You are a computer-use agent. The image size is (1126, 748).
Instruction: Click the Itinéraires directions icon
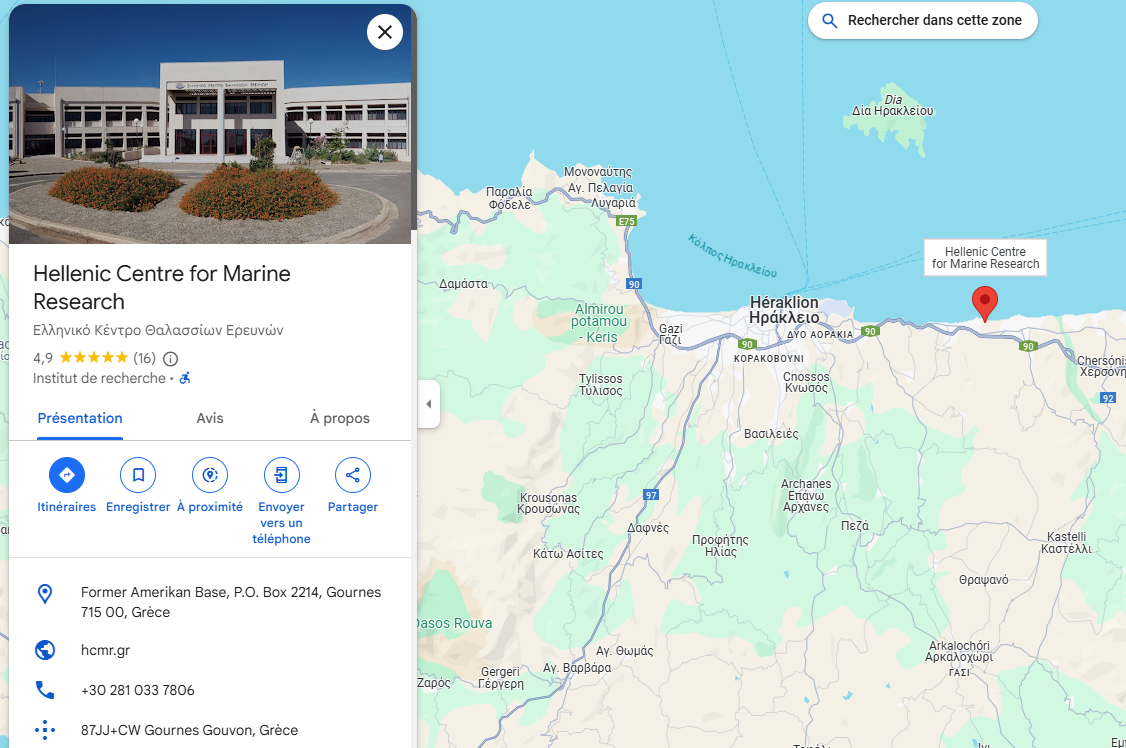(x=67, y=475)
